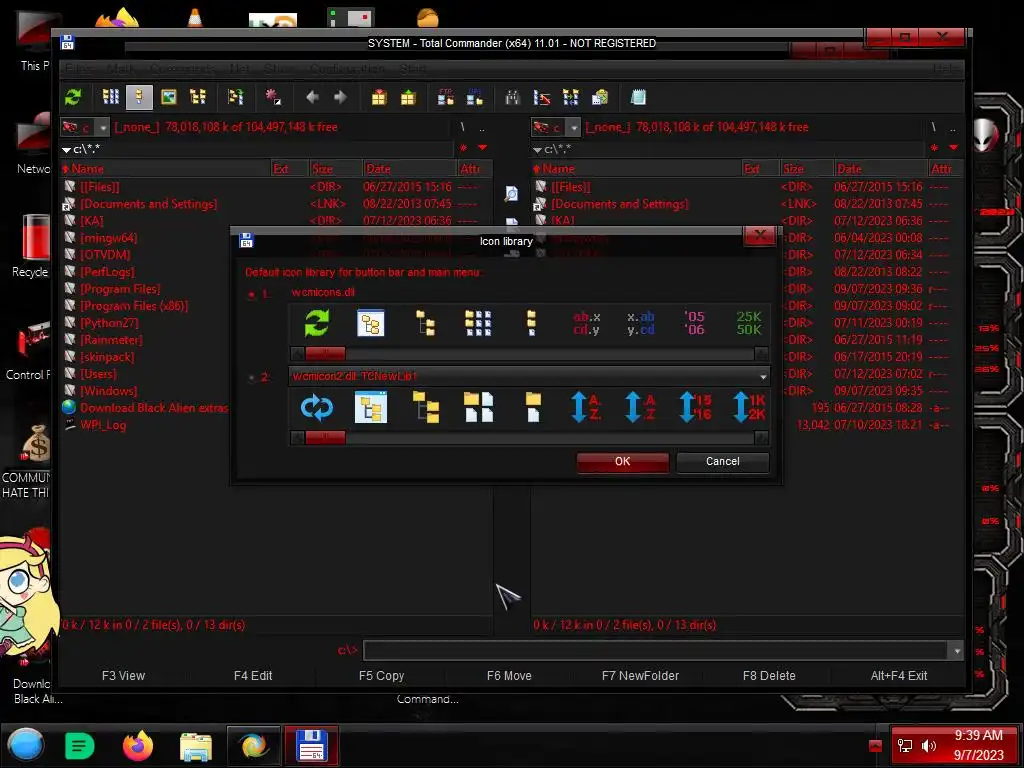Open the Help menu
Image resolution: width=1024 pixels, height=768 pixels.
[x=944, y=69]
